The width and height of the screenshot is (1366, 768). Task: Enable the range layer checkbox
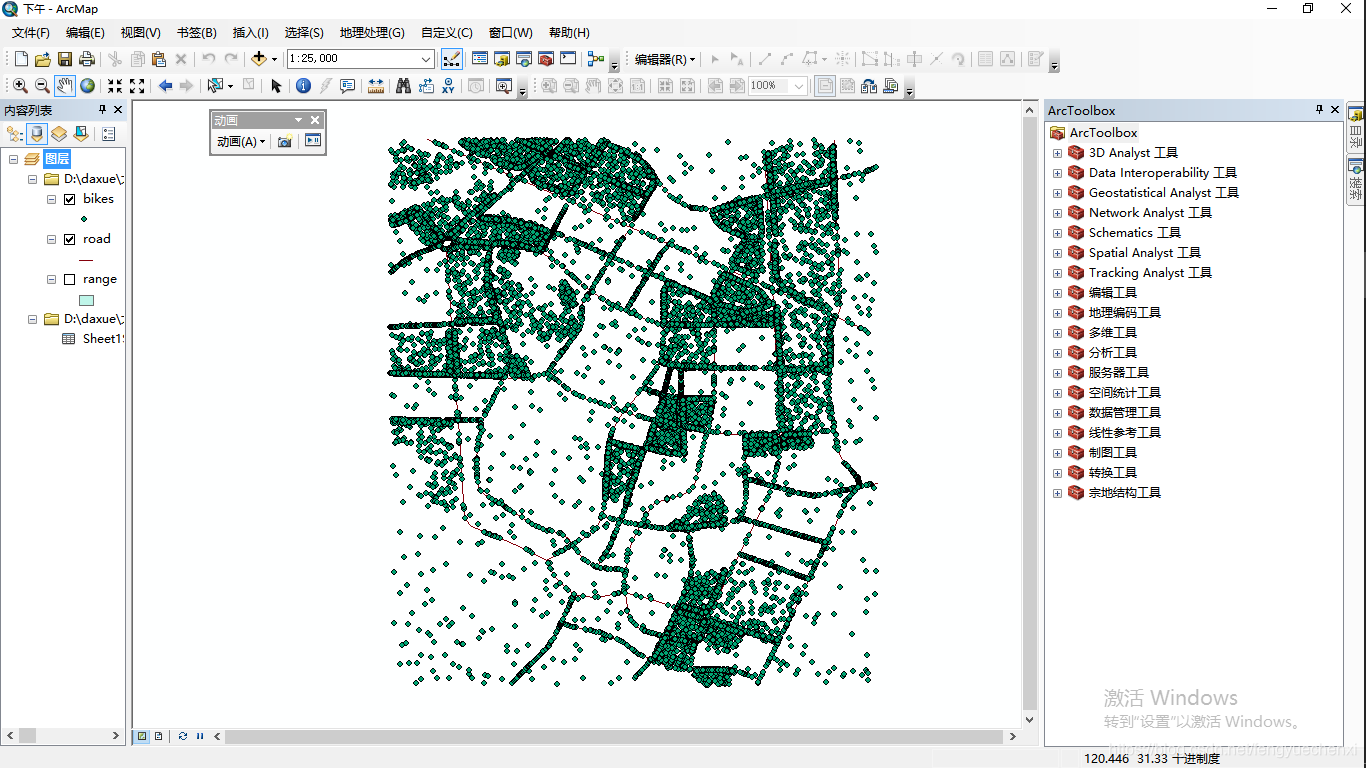tap(69, 279)
